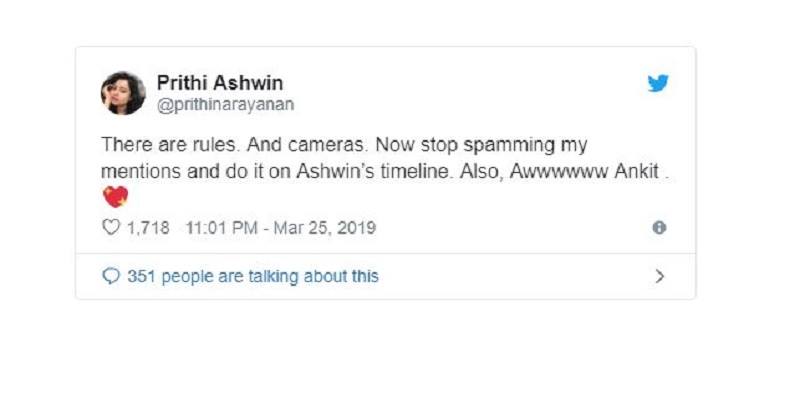Click the "There are rules" tweet sentence

coord(170,144)
